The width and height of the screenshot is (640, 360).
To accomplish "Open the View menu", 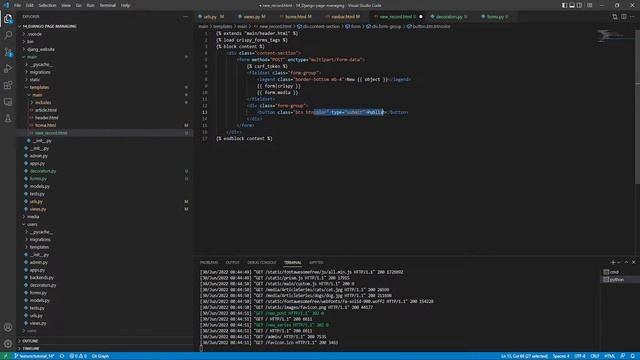I will (x=66, y=5).
